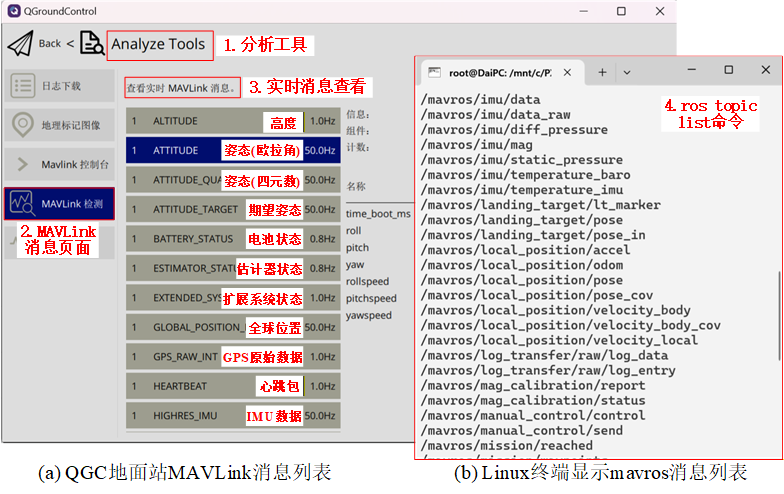Maximize the terminal window
The width and height of the screenshot is (784, 494).
coord(728,70)
